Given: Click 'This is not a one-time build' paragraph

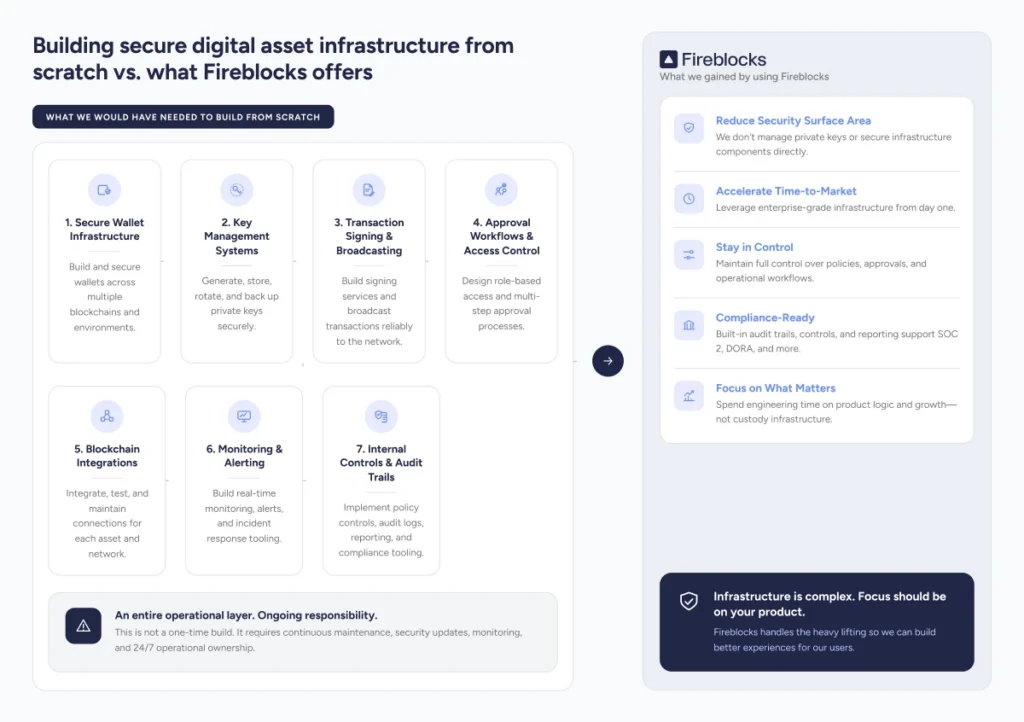Looking at the screenshot, I should 319,640.
